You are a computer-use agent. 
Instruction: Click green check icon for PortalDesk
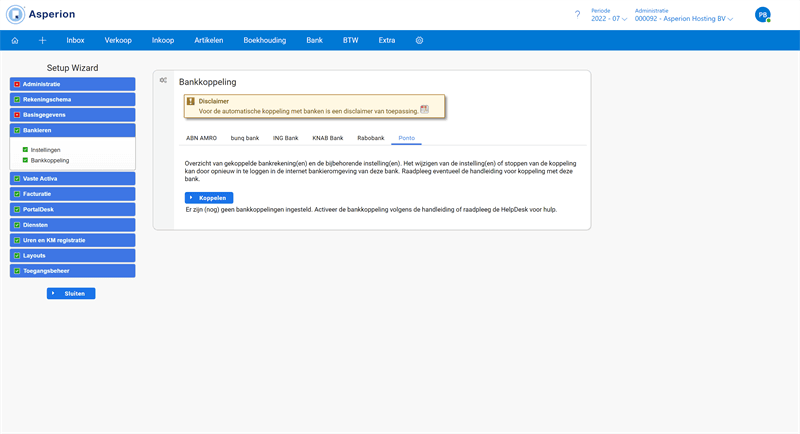click(17, 209)
